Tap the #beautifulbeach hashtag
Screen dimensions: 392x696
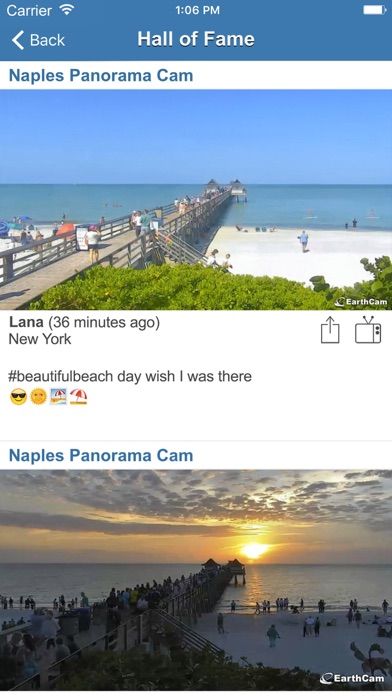pyautogui.click(x=61, y=376)
